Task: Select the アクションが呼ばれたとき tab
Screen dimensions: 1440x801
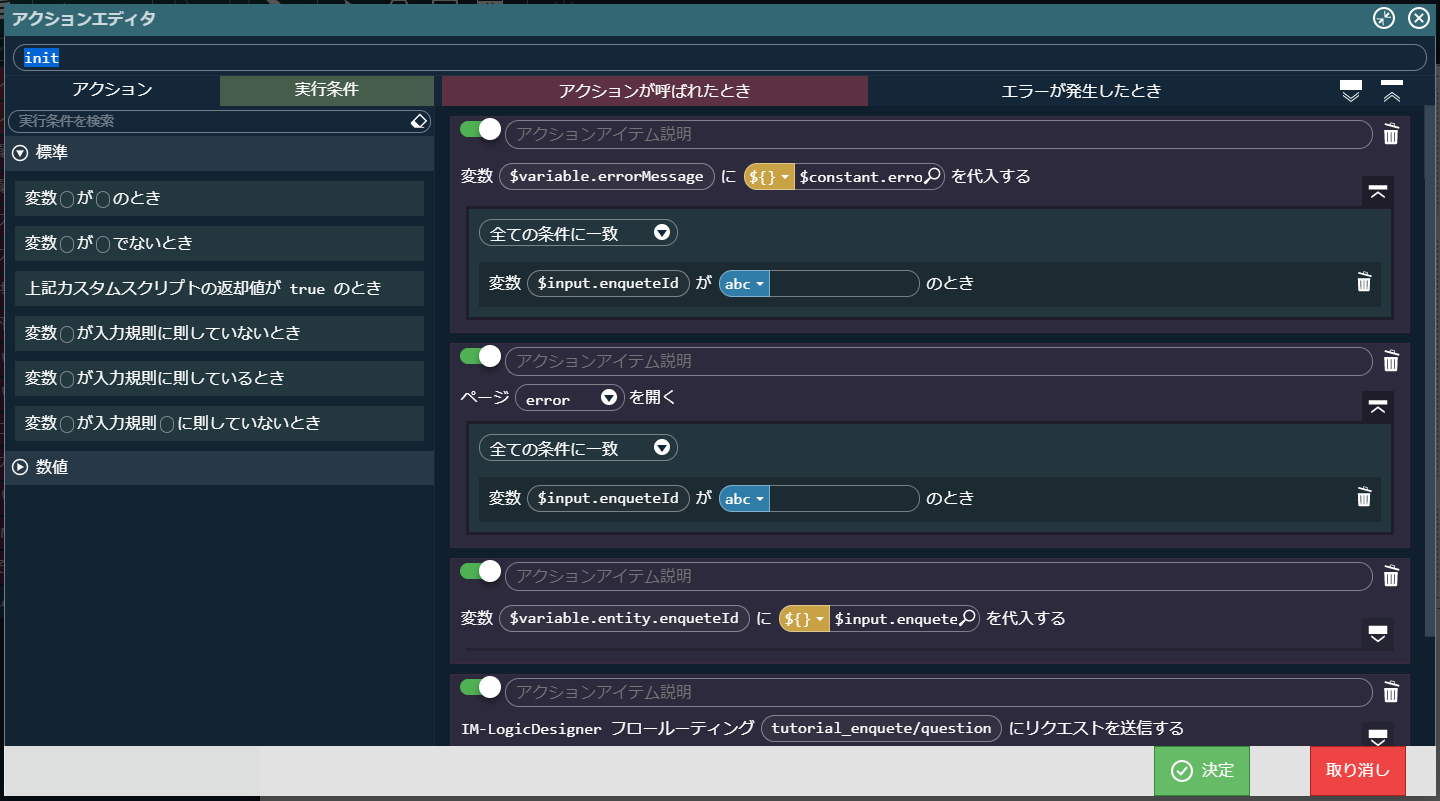Action: coord(655,91)
